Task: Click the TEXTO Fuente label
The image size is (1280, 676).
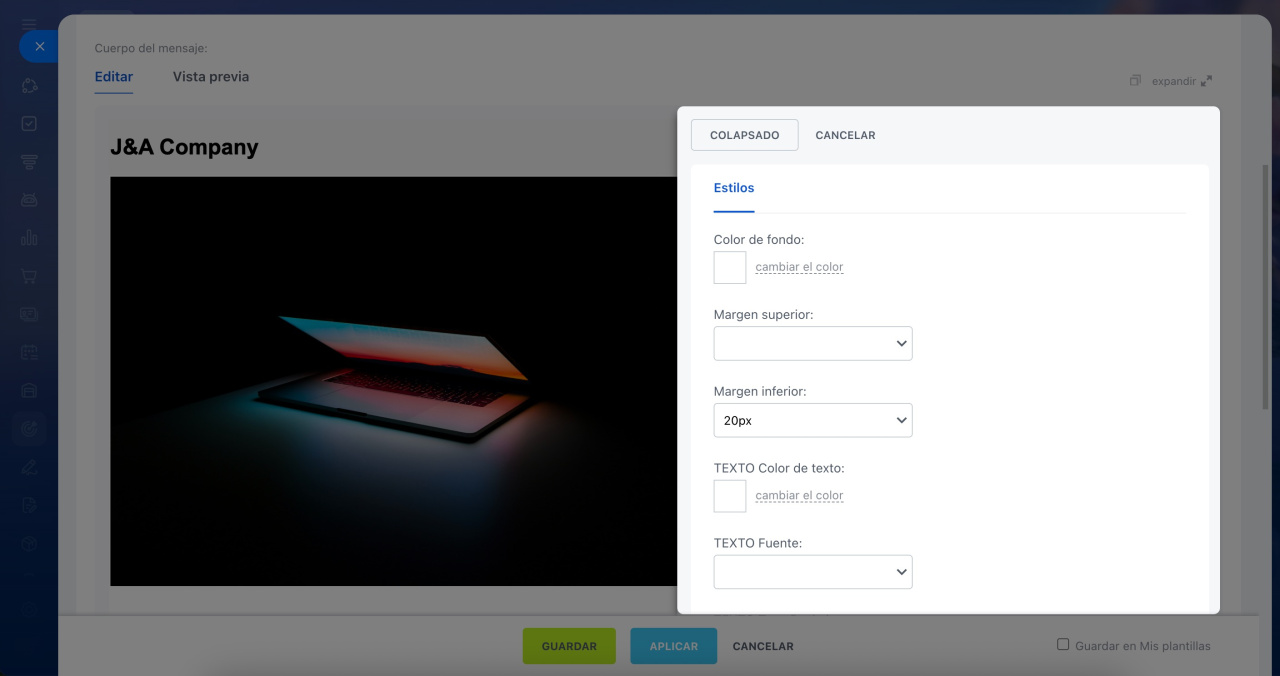Action: tap(758, 544)
